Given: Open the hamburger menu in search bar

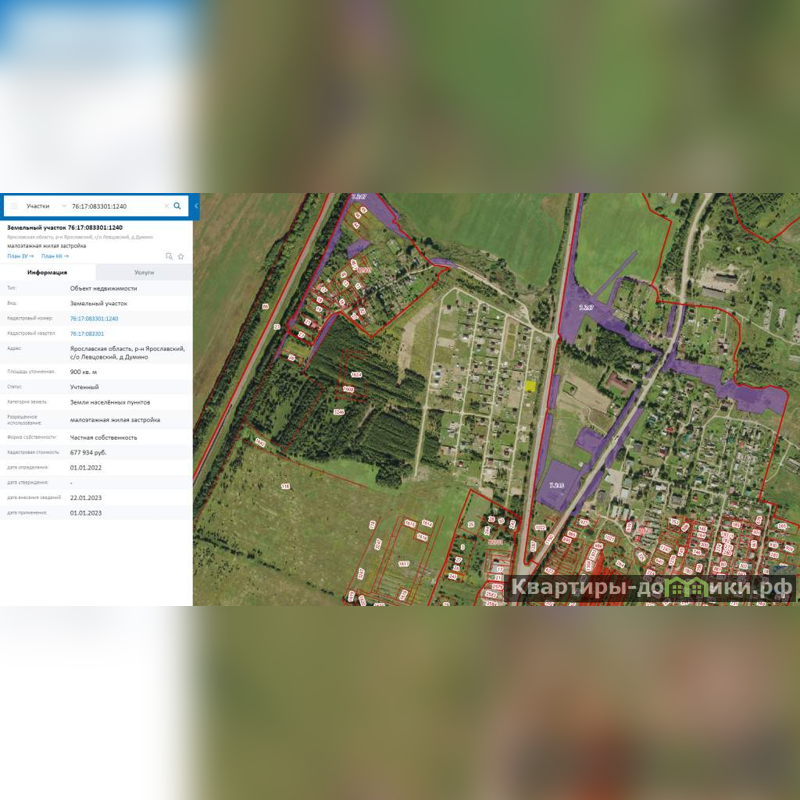Looking at the screenshot, I should click(x=13, y=206).
